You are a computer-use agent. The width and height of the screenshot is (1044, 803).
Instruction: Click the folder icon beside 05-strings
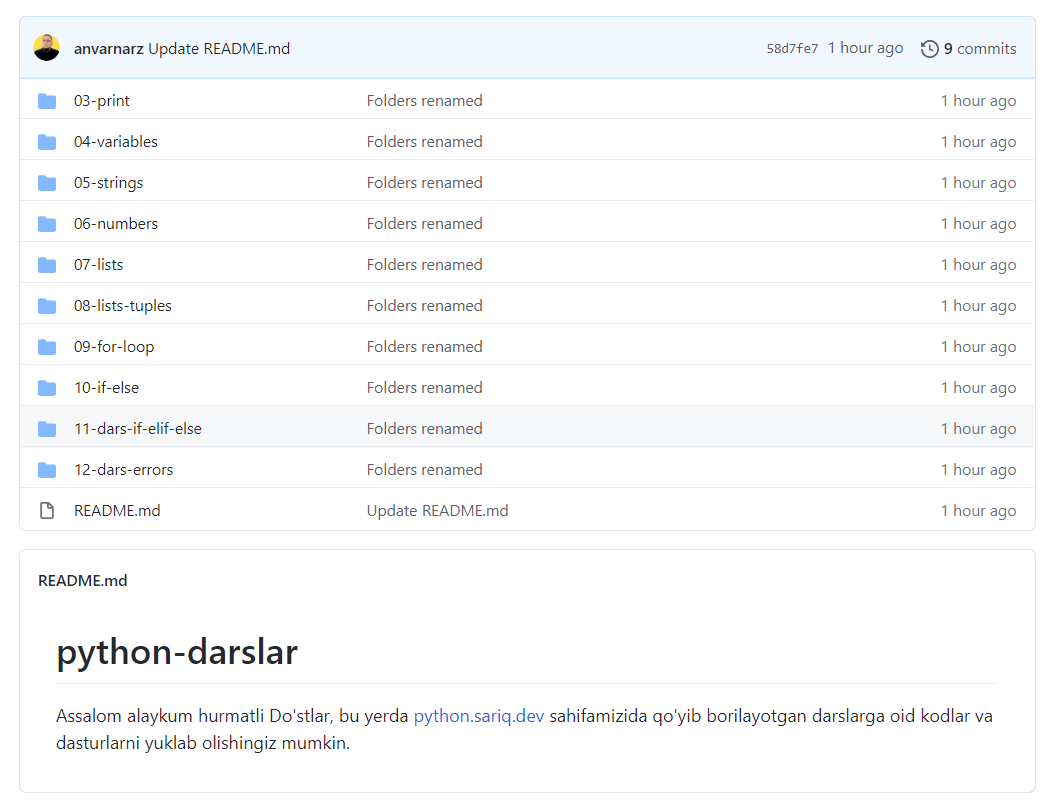47,183
